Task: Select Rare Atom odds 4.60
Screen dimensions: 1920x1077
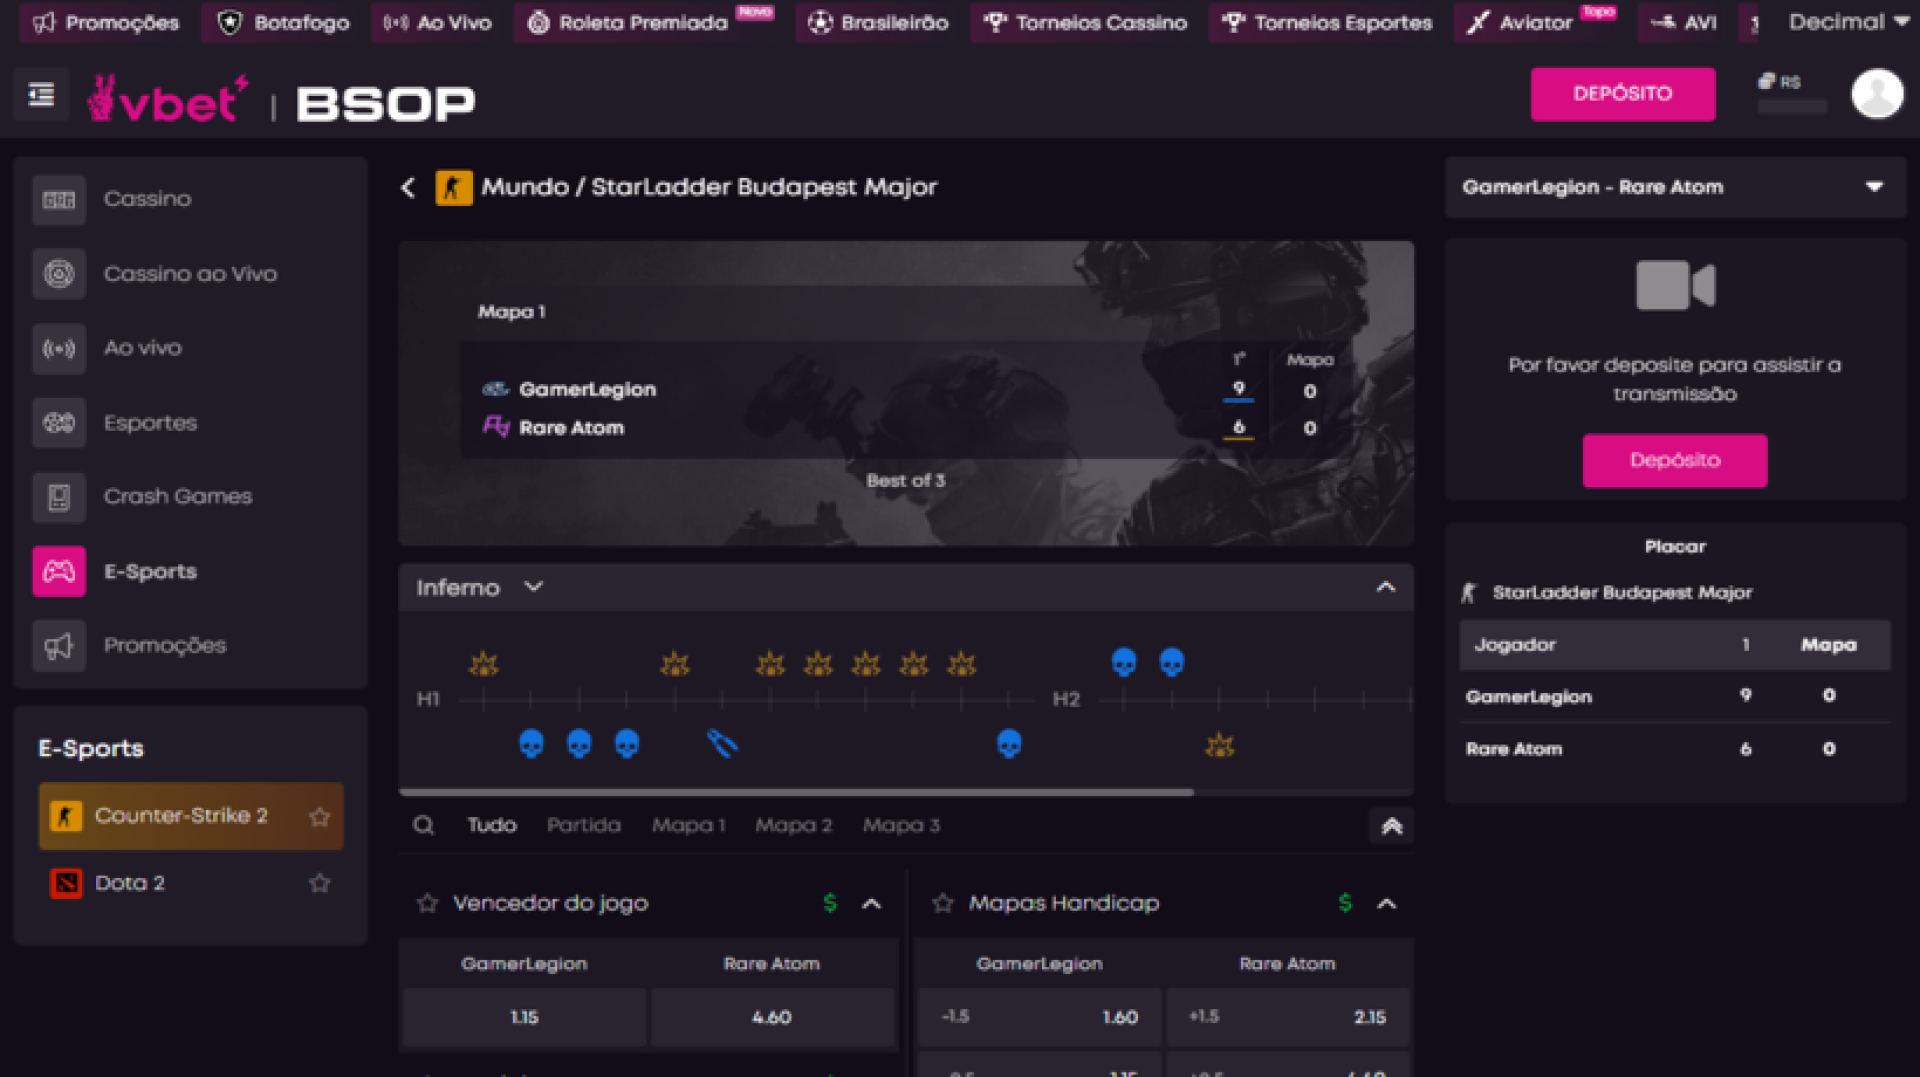Action: click(771, 1017)
